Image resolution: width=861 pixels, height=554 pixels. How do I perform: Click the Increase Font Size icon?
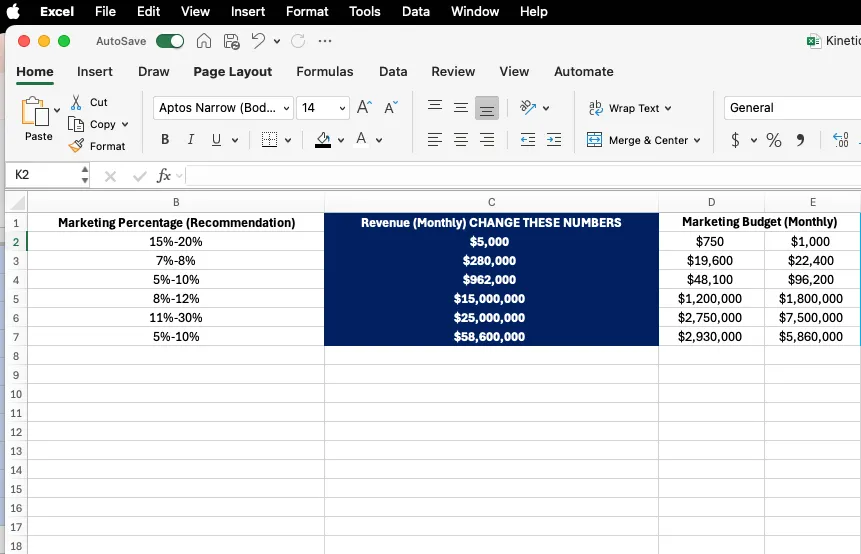pos(364,108)
